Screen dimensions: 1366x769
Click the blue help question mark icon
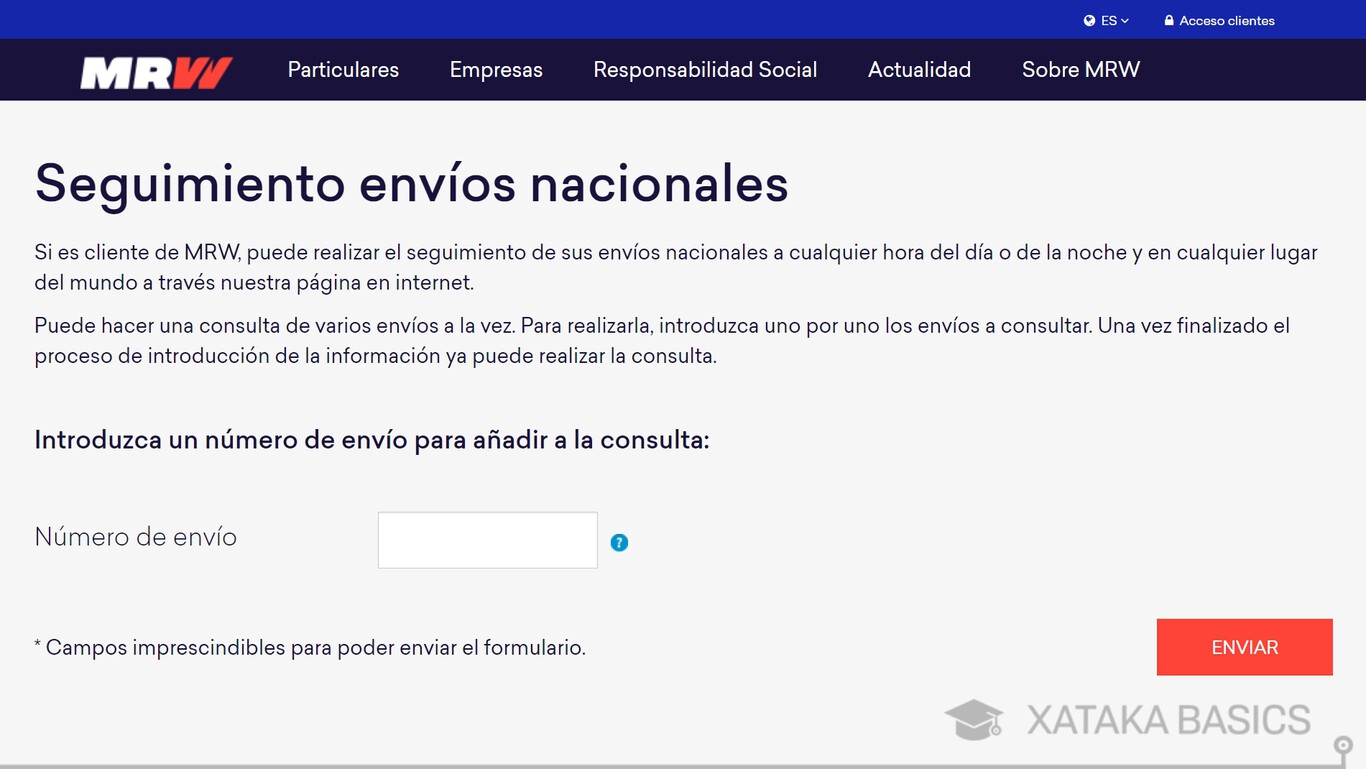coord(619,542)
